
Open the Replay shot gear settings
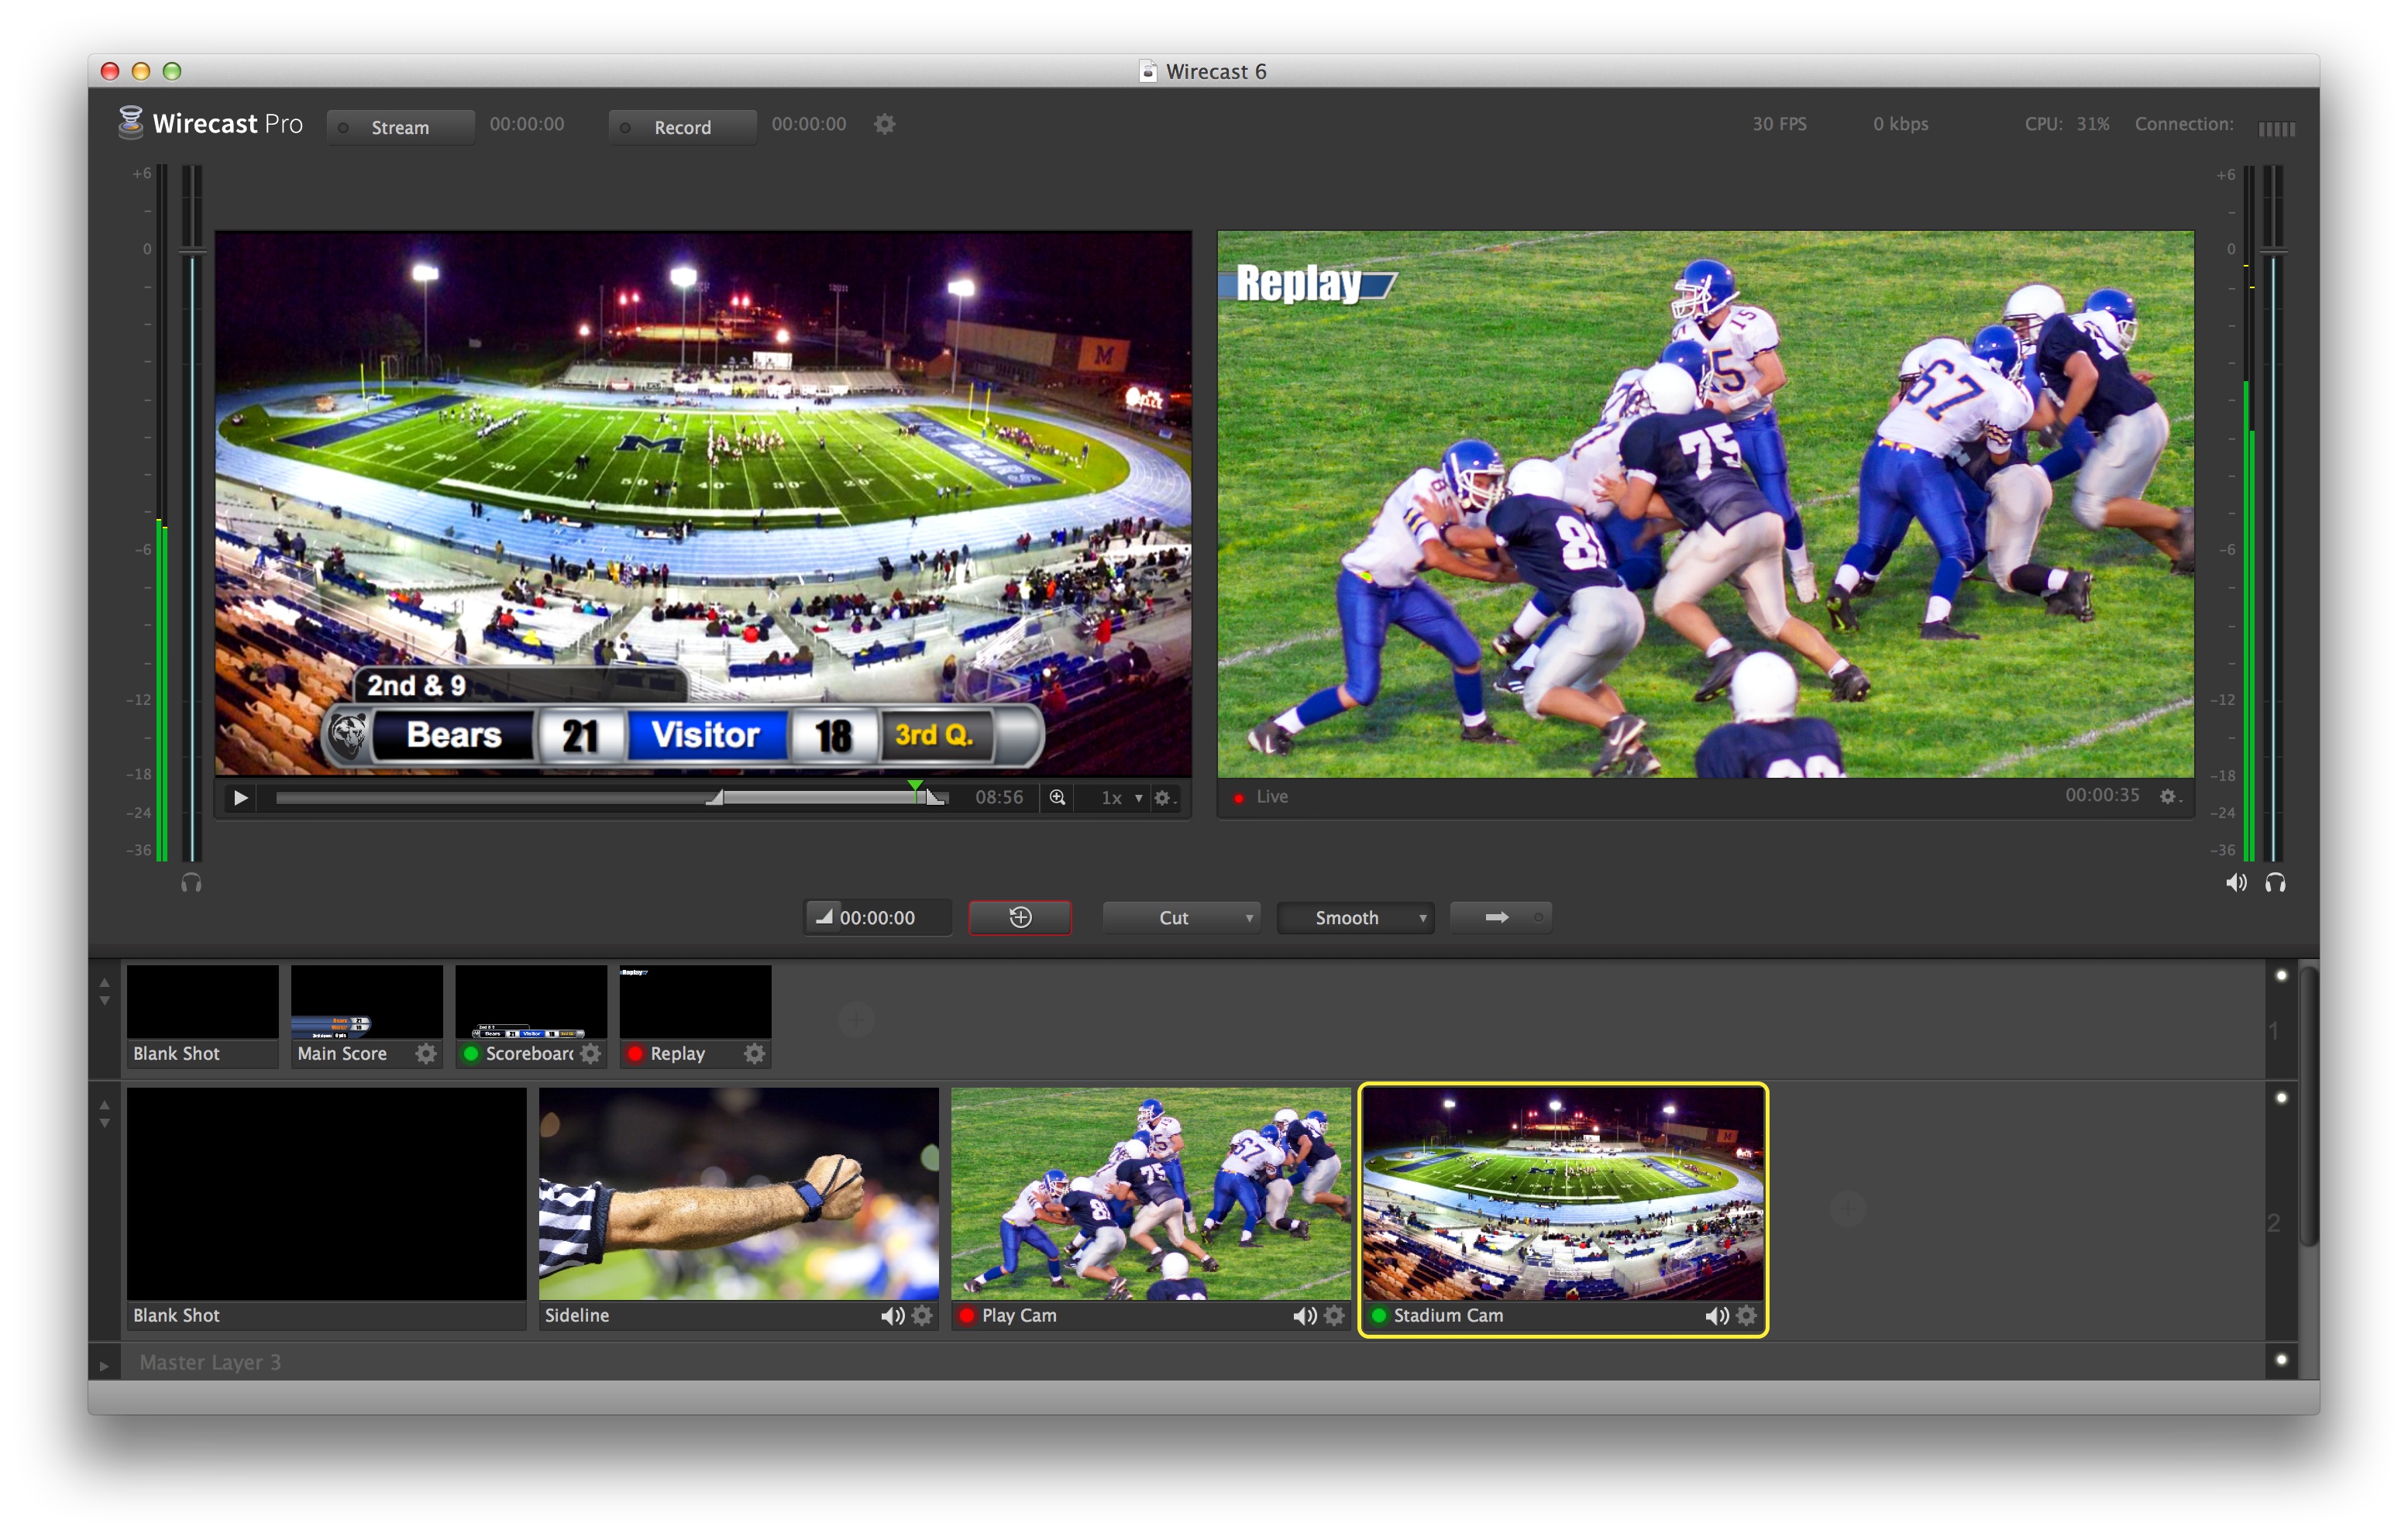754,1053
